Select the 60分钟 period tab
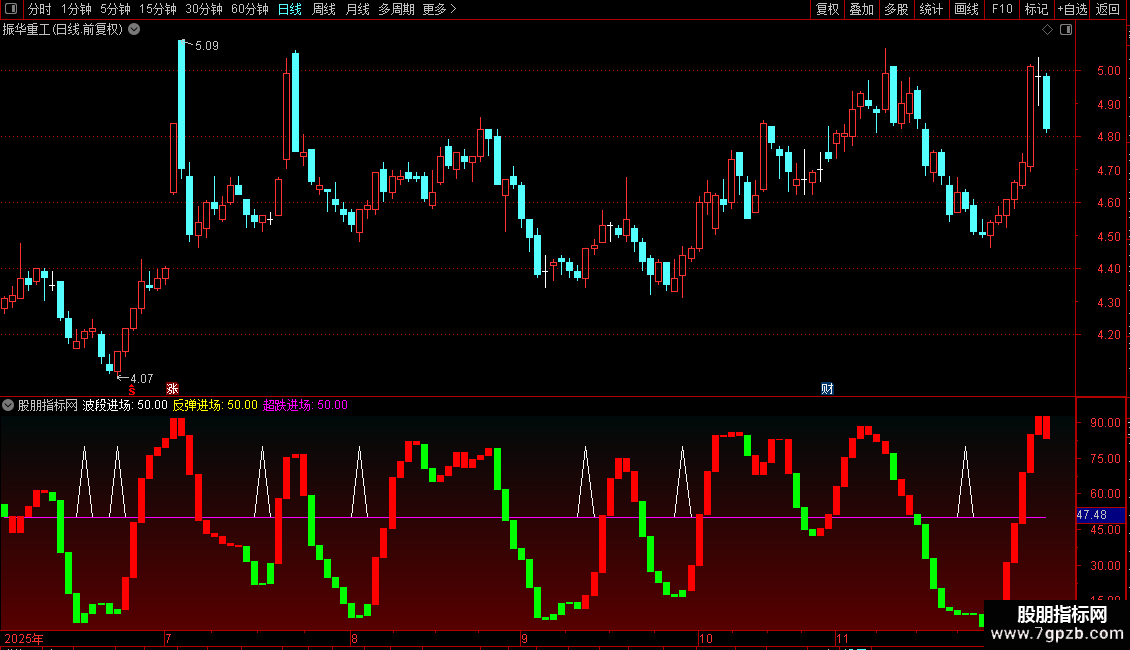Image resolution: width=1130 pixels, height=650 pixels. pos(249,9)
